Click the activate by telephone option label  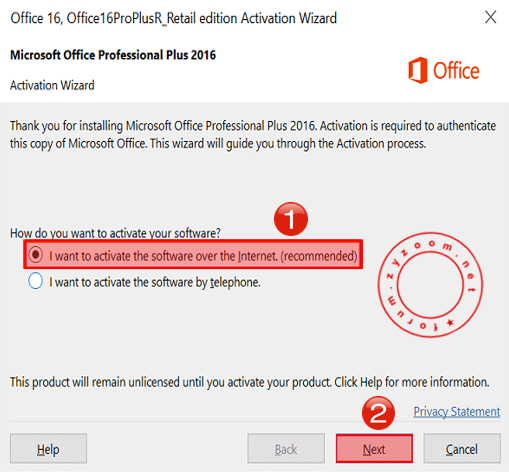[155, 282]
